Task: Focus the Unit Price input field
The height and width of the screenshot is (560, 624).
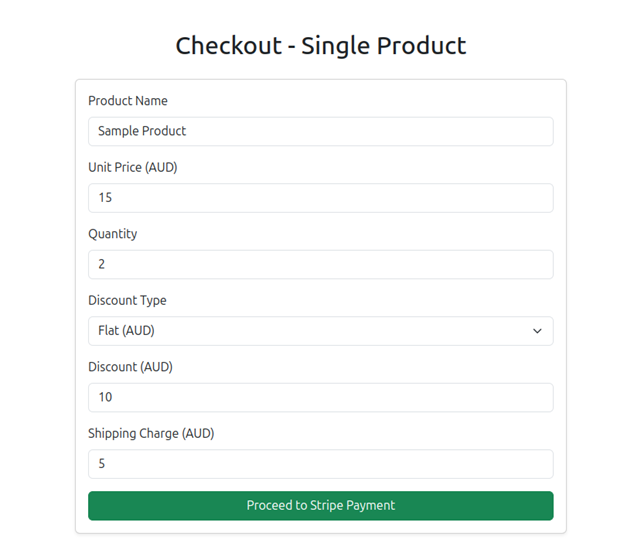Action: pyautogui.click(x=320, y=198)
